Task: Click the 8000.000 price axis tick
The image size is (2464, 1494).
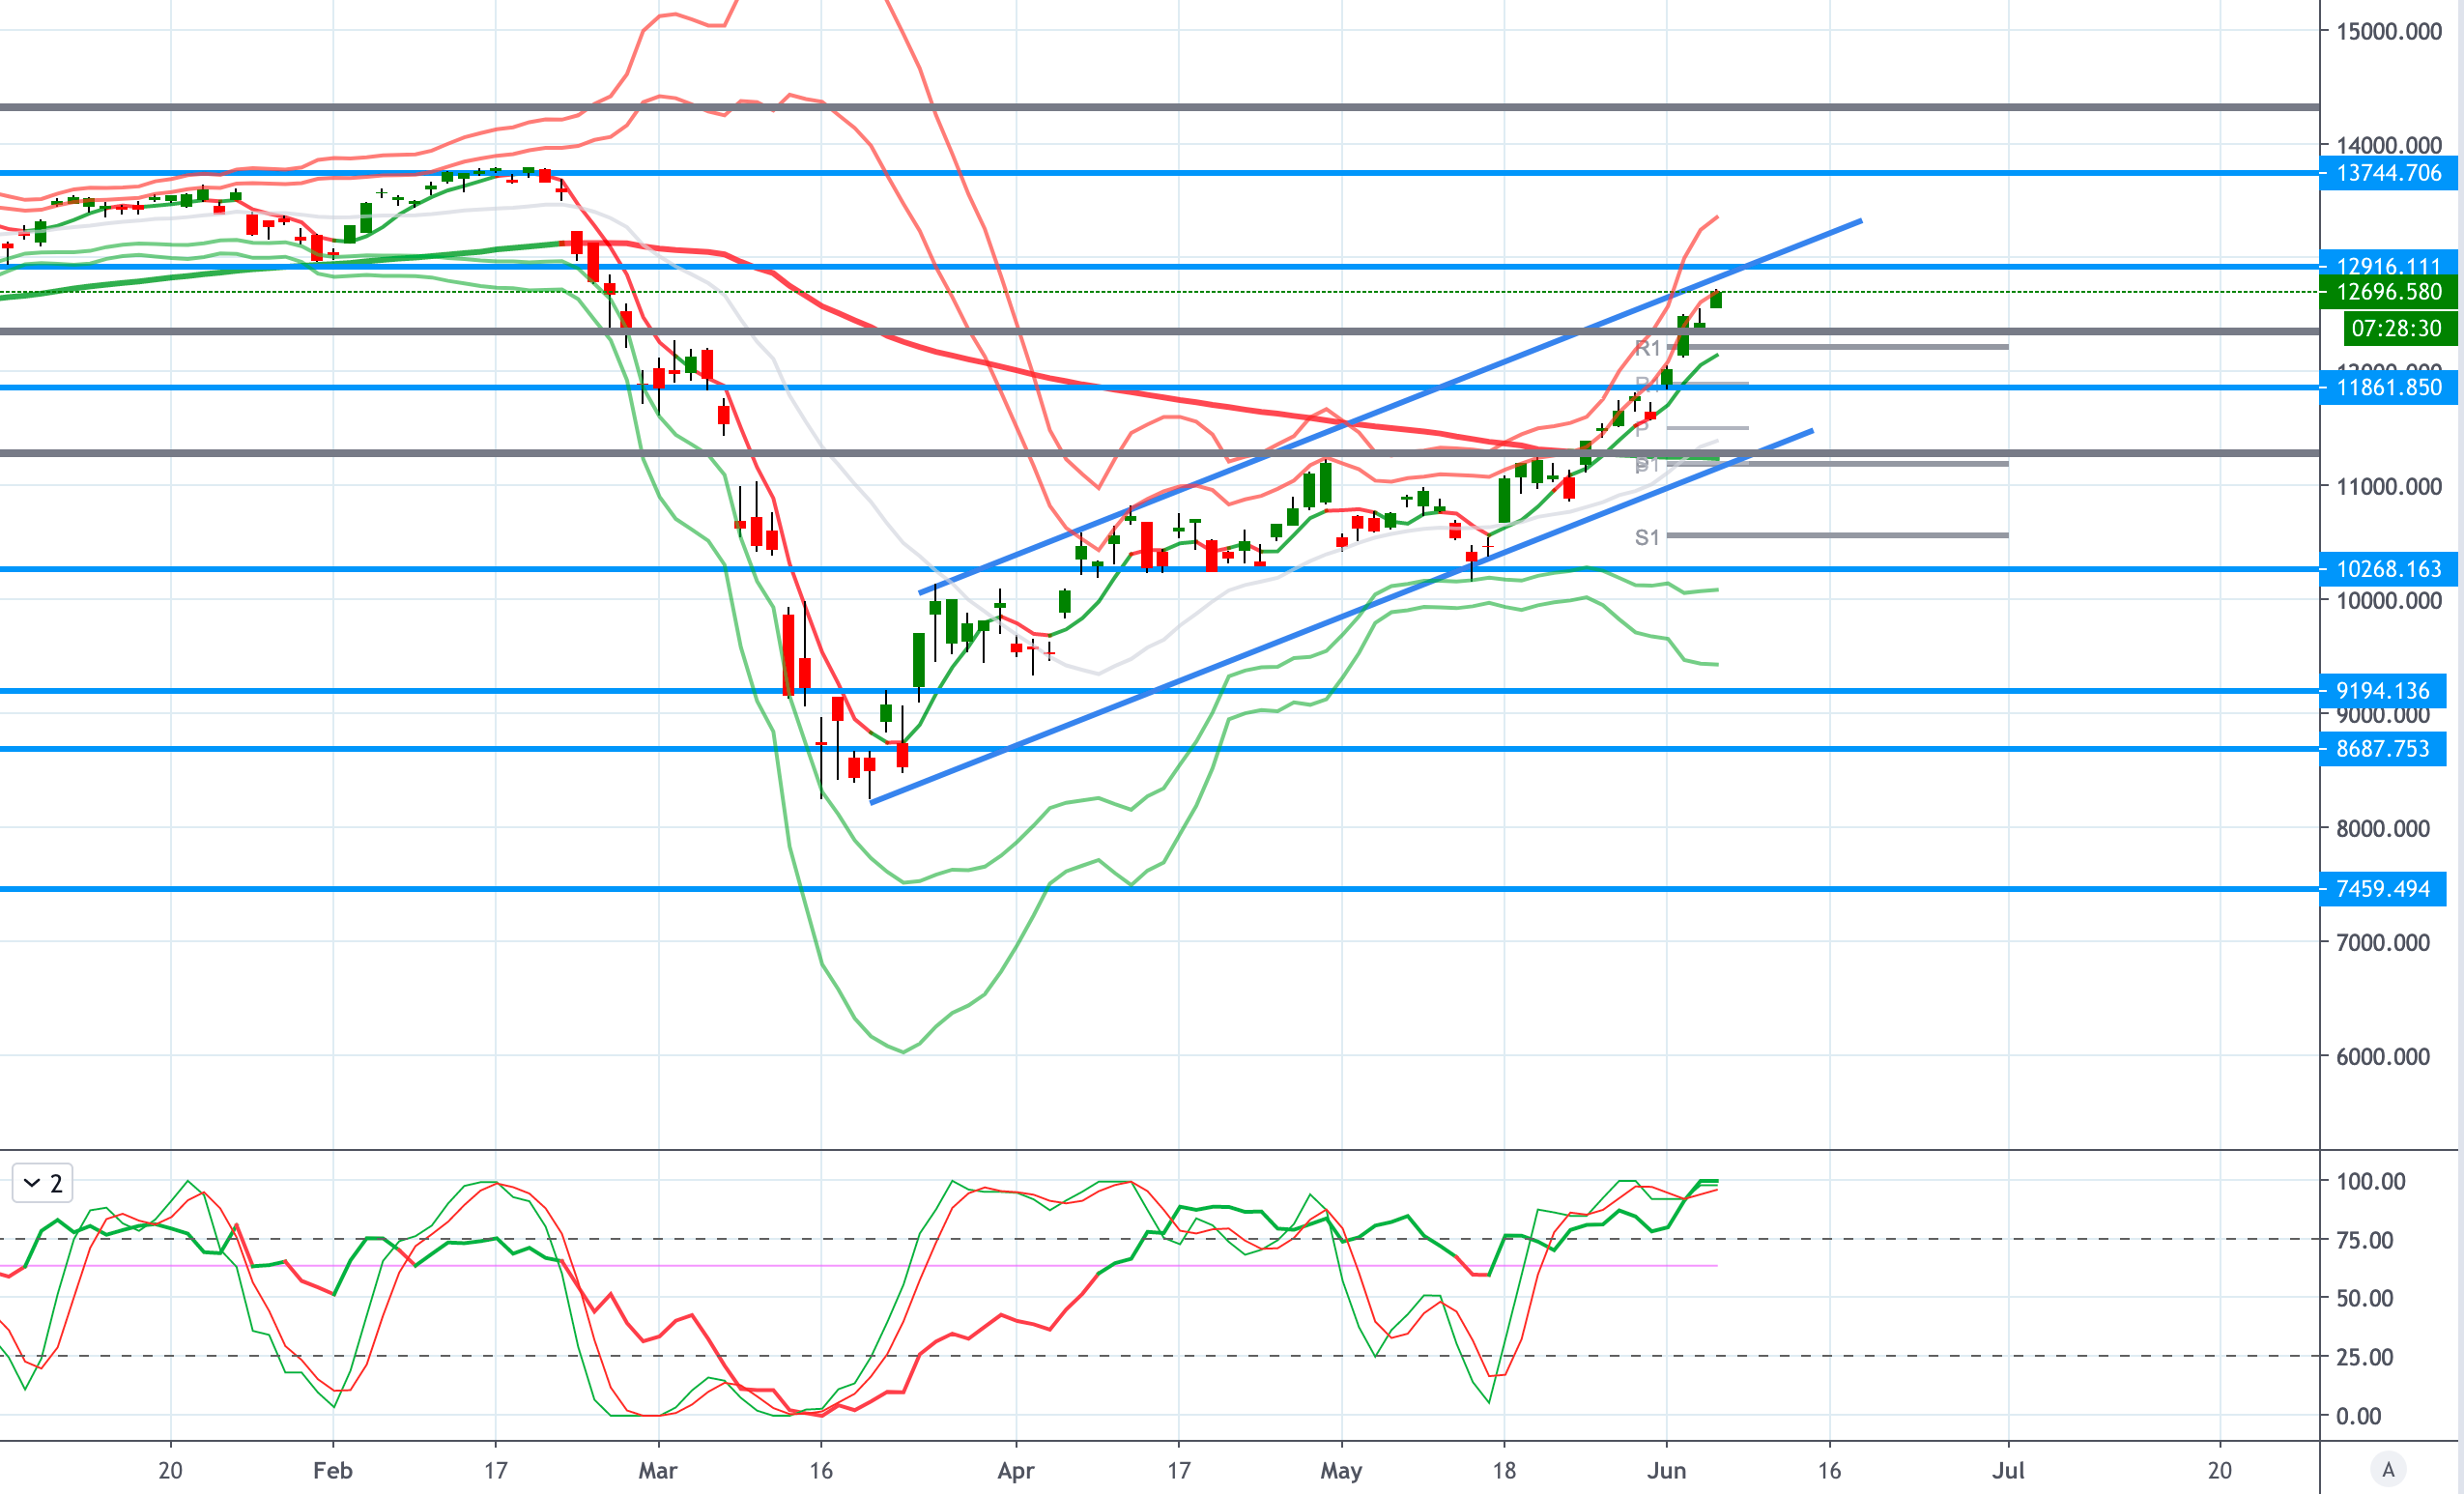Action: [x=2382, y=828]
